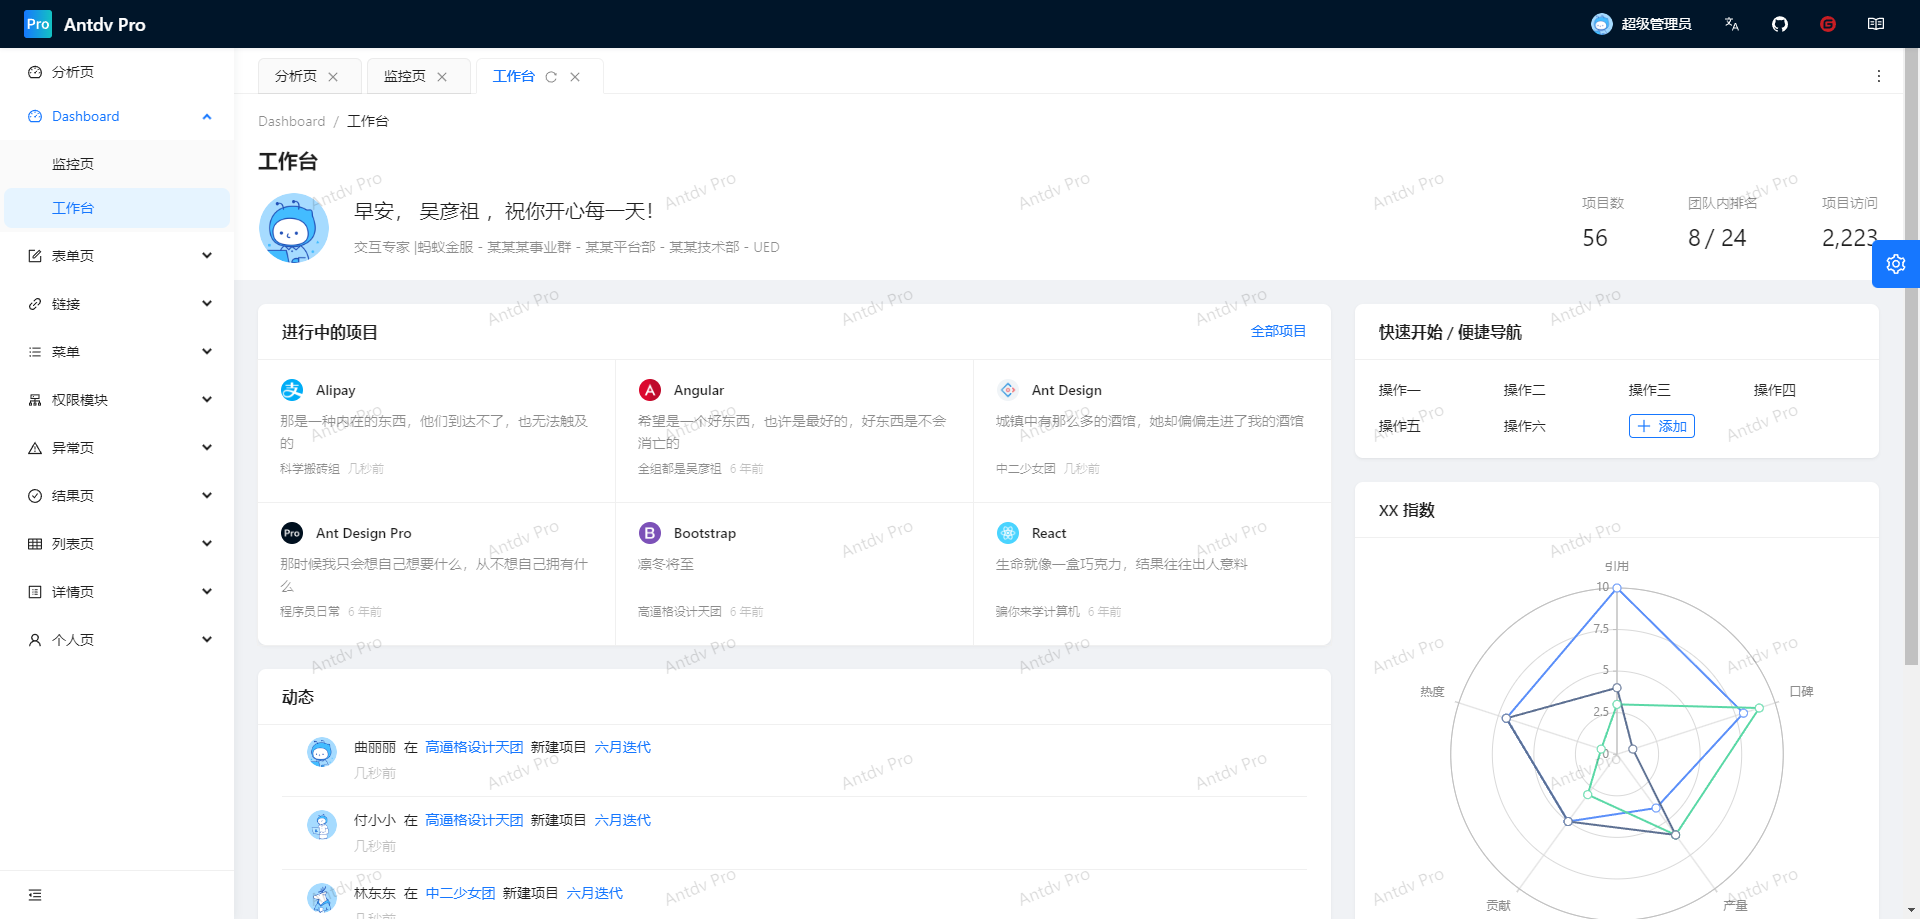The width and height of the screenshot is (1920, 919).
Task: Close the 监控页 tab
Action: [442, 77]
